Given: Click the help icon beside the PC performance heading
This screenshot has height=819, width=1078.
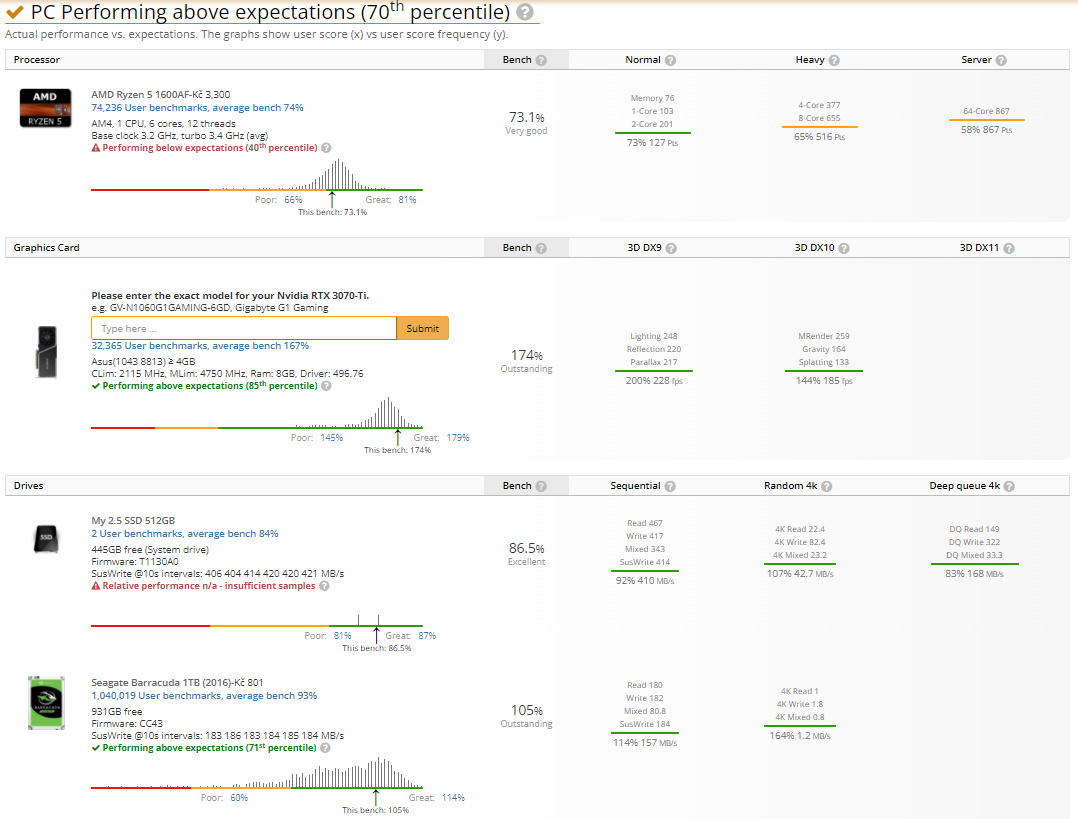Looking at the screenshot, I should [x=525, y=12].
